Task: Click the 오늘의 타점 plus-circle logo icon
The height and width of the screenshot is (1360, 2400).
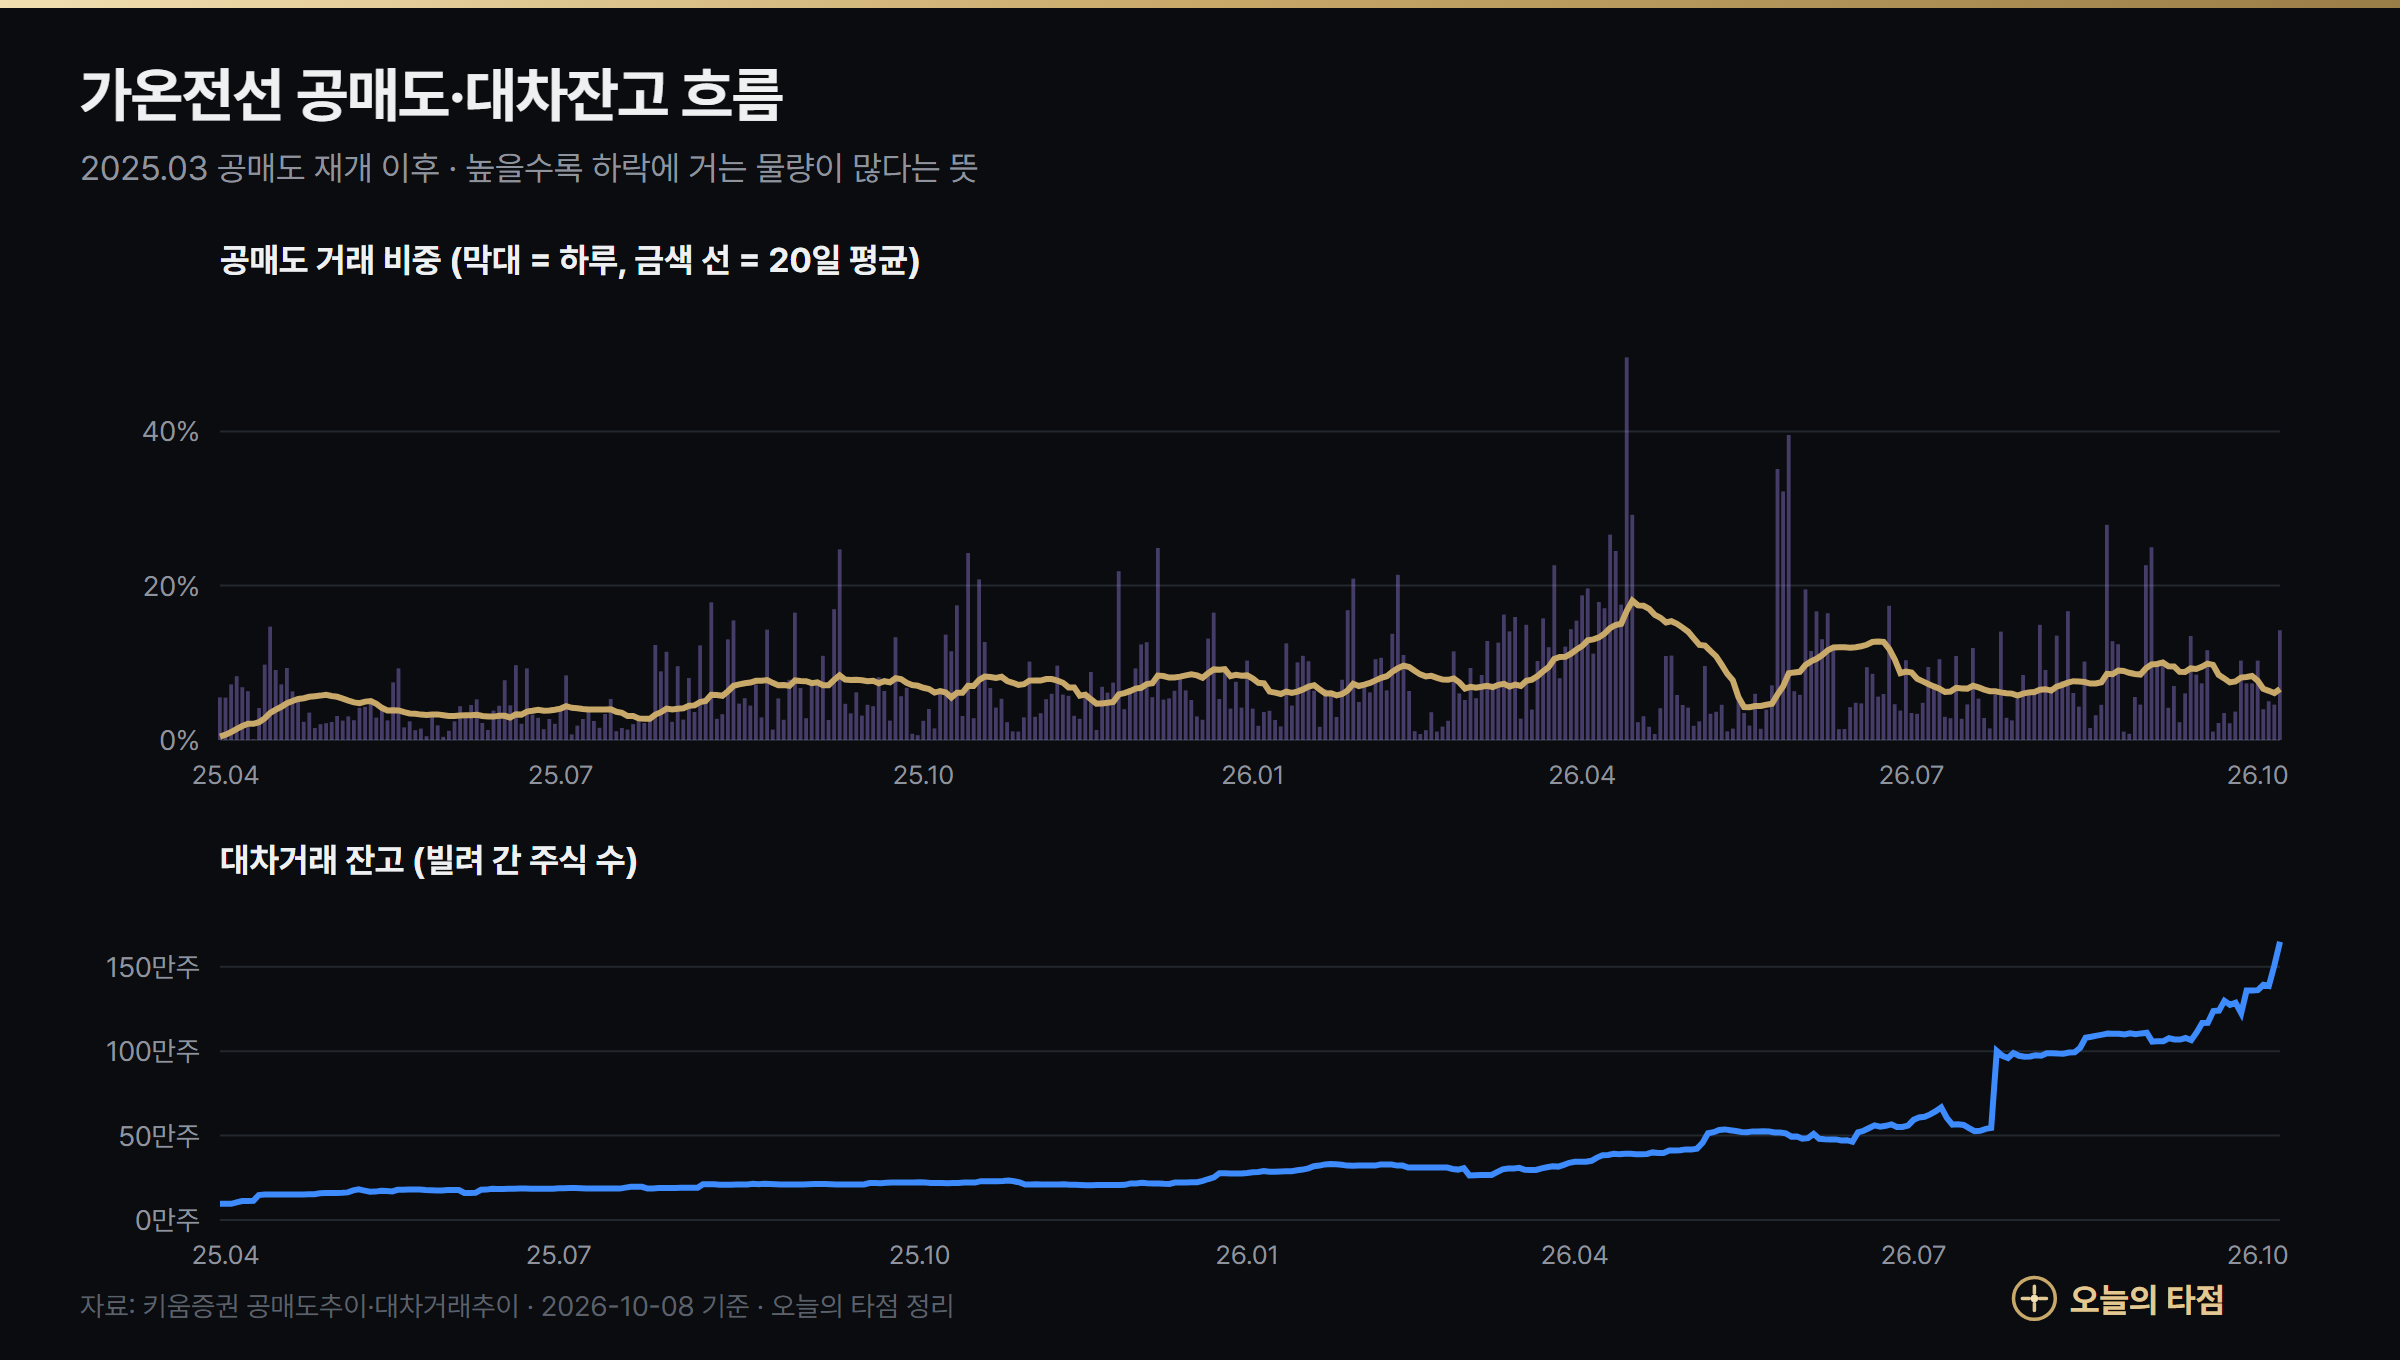Action: (x=2034, y=1299)
